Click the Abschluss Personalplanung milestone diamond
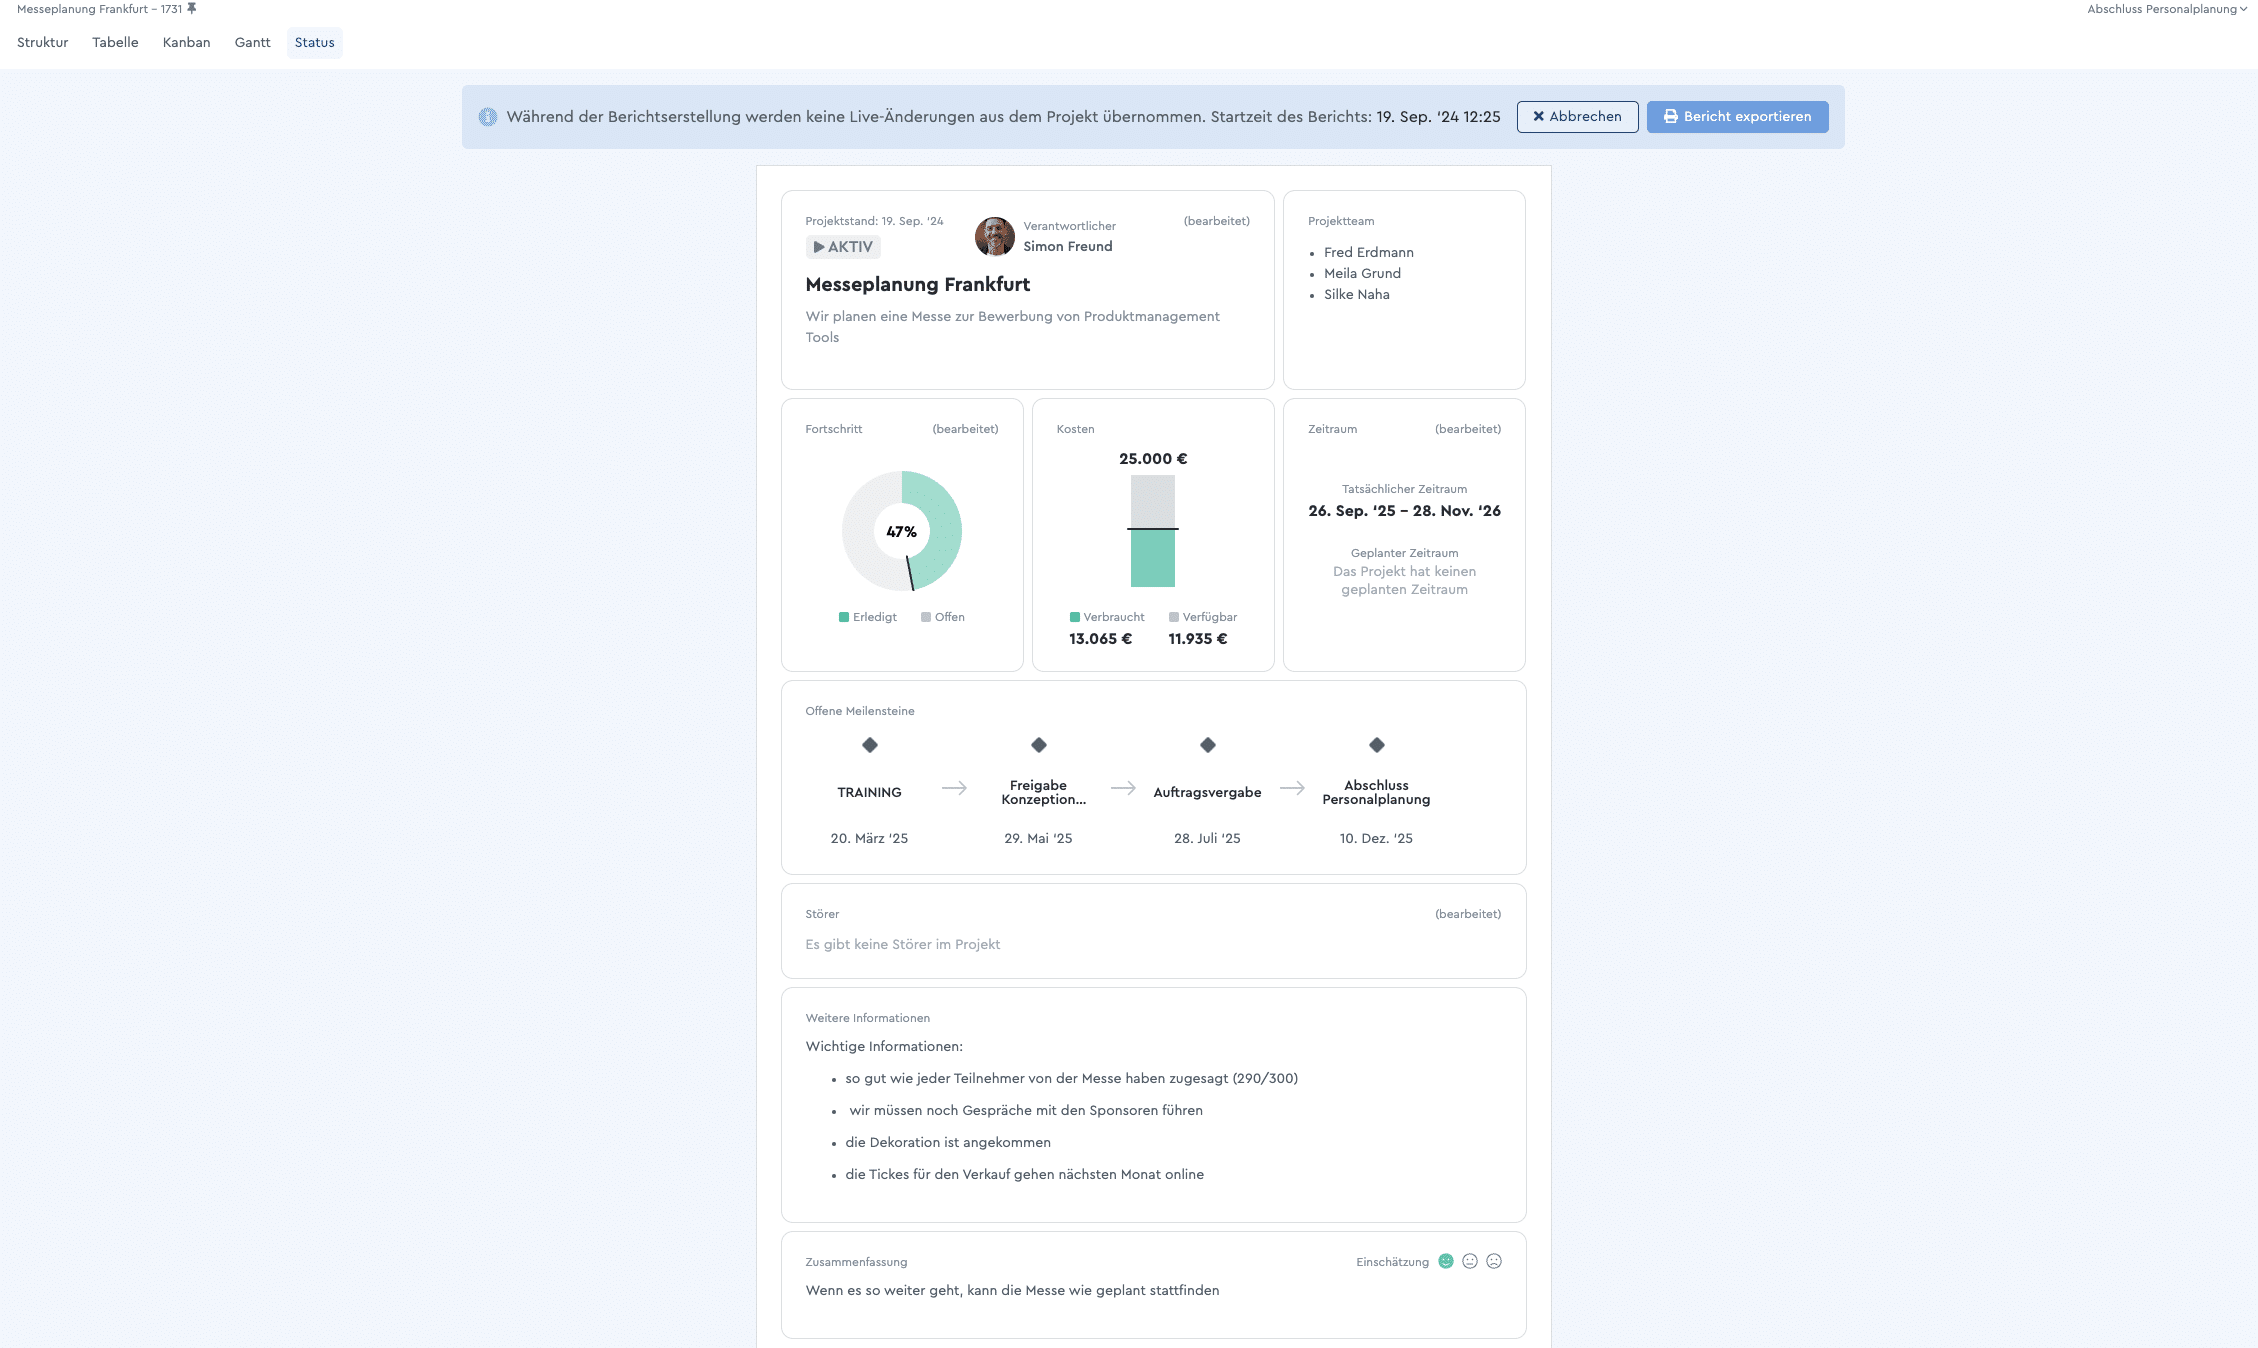 [x=1377, y=745]
